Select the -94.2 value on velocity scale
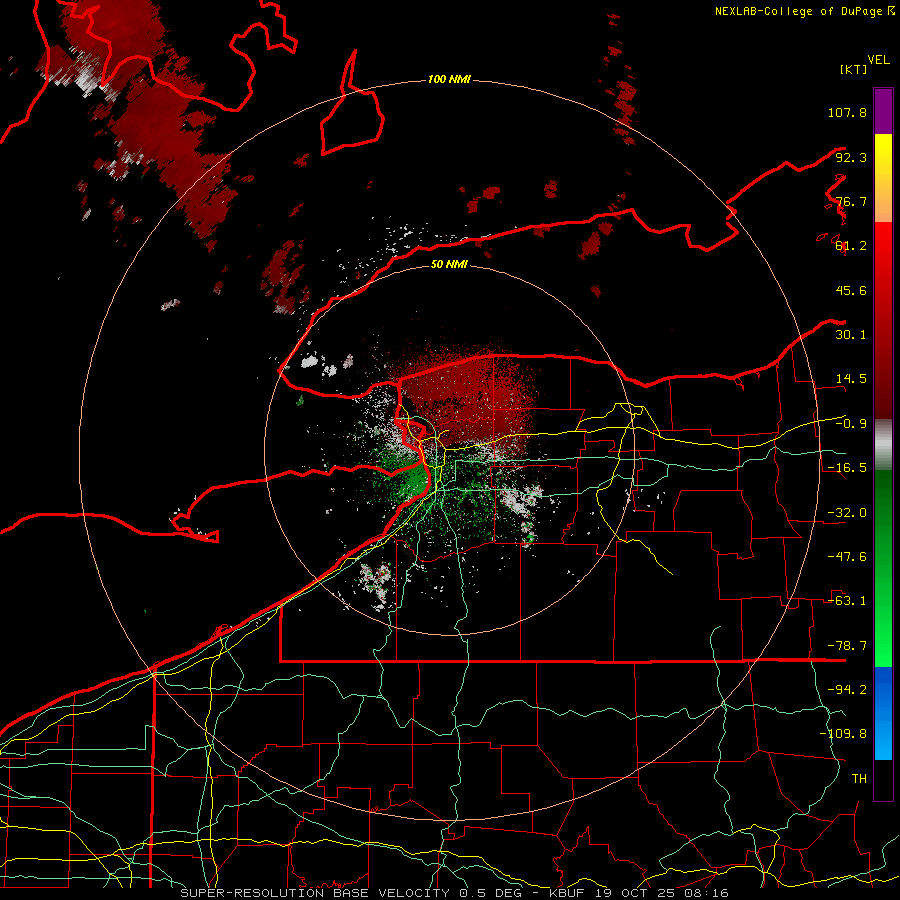The height and width of the screenshot is (900, 900). (x=847, y=690)
